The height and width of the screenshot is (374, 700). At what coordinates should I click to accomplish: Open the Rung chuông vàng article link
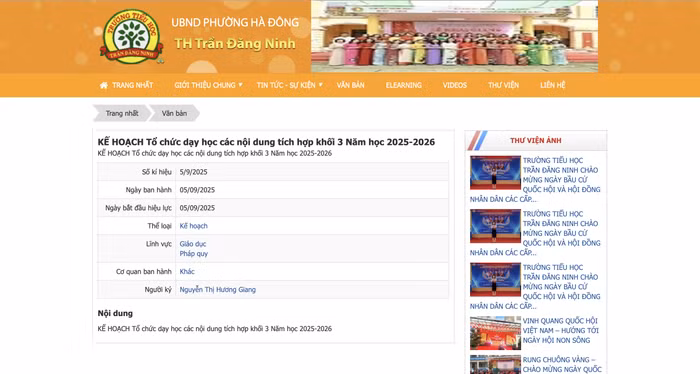pyautogui.click(x=562, y=365)
